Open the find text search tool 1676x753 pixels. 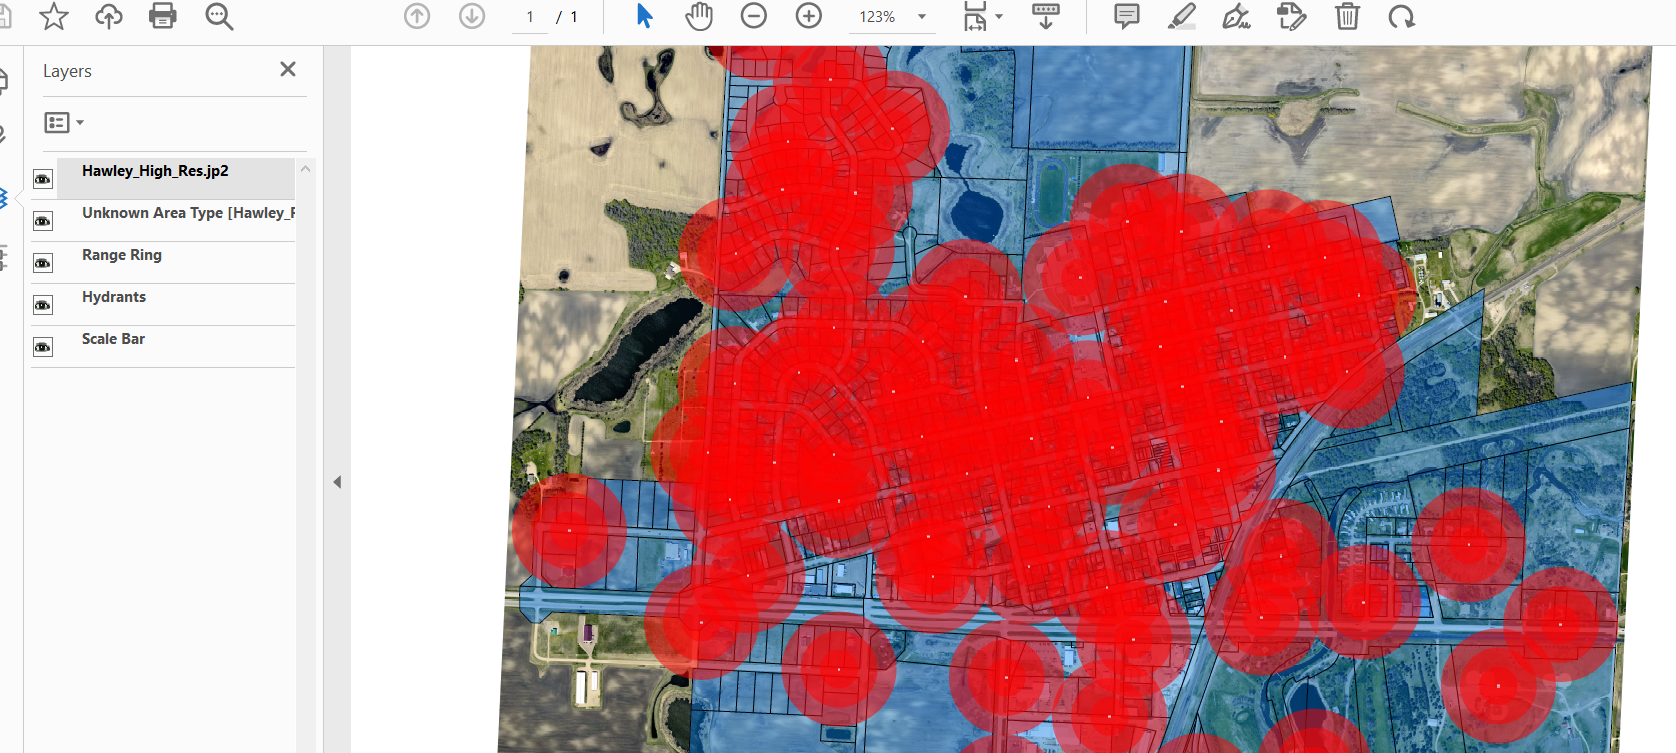click(219, 16)
